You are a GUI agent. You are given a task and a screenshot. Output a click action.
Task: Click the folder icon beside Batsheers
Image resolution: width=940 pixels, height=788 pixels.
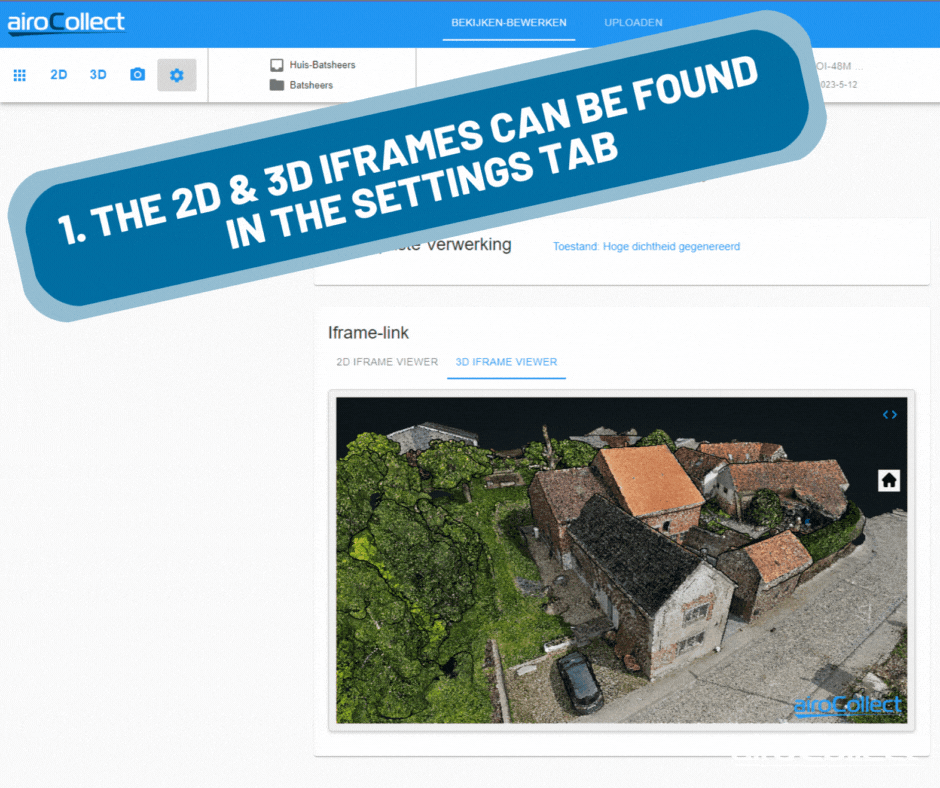click(277, 85)
